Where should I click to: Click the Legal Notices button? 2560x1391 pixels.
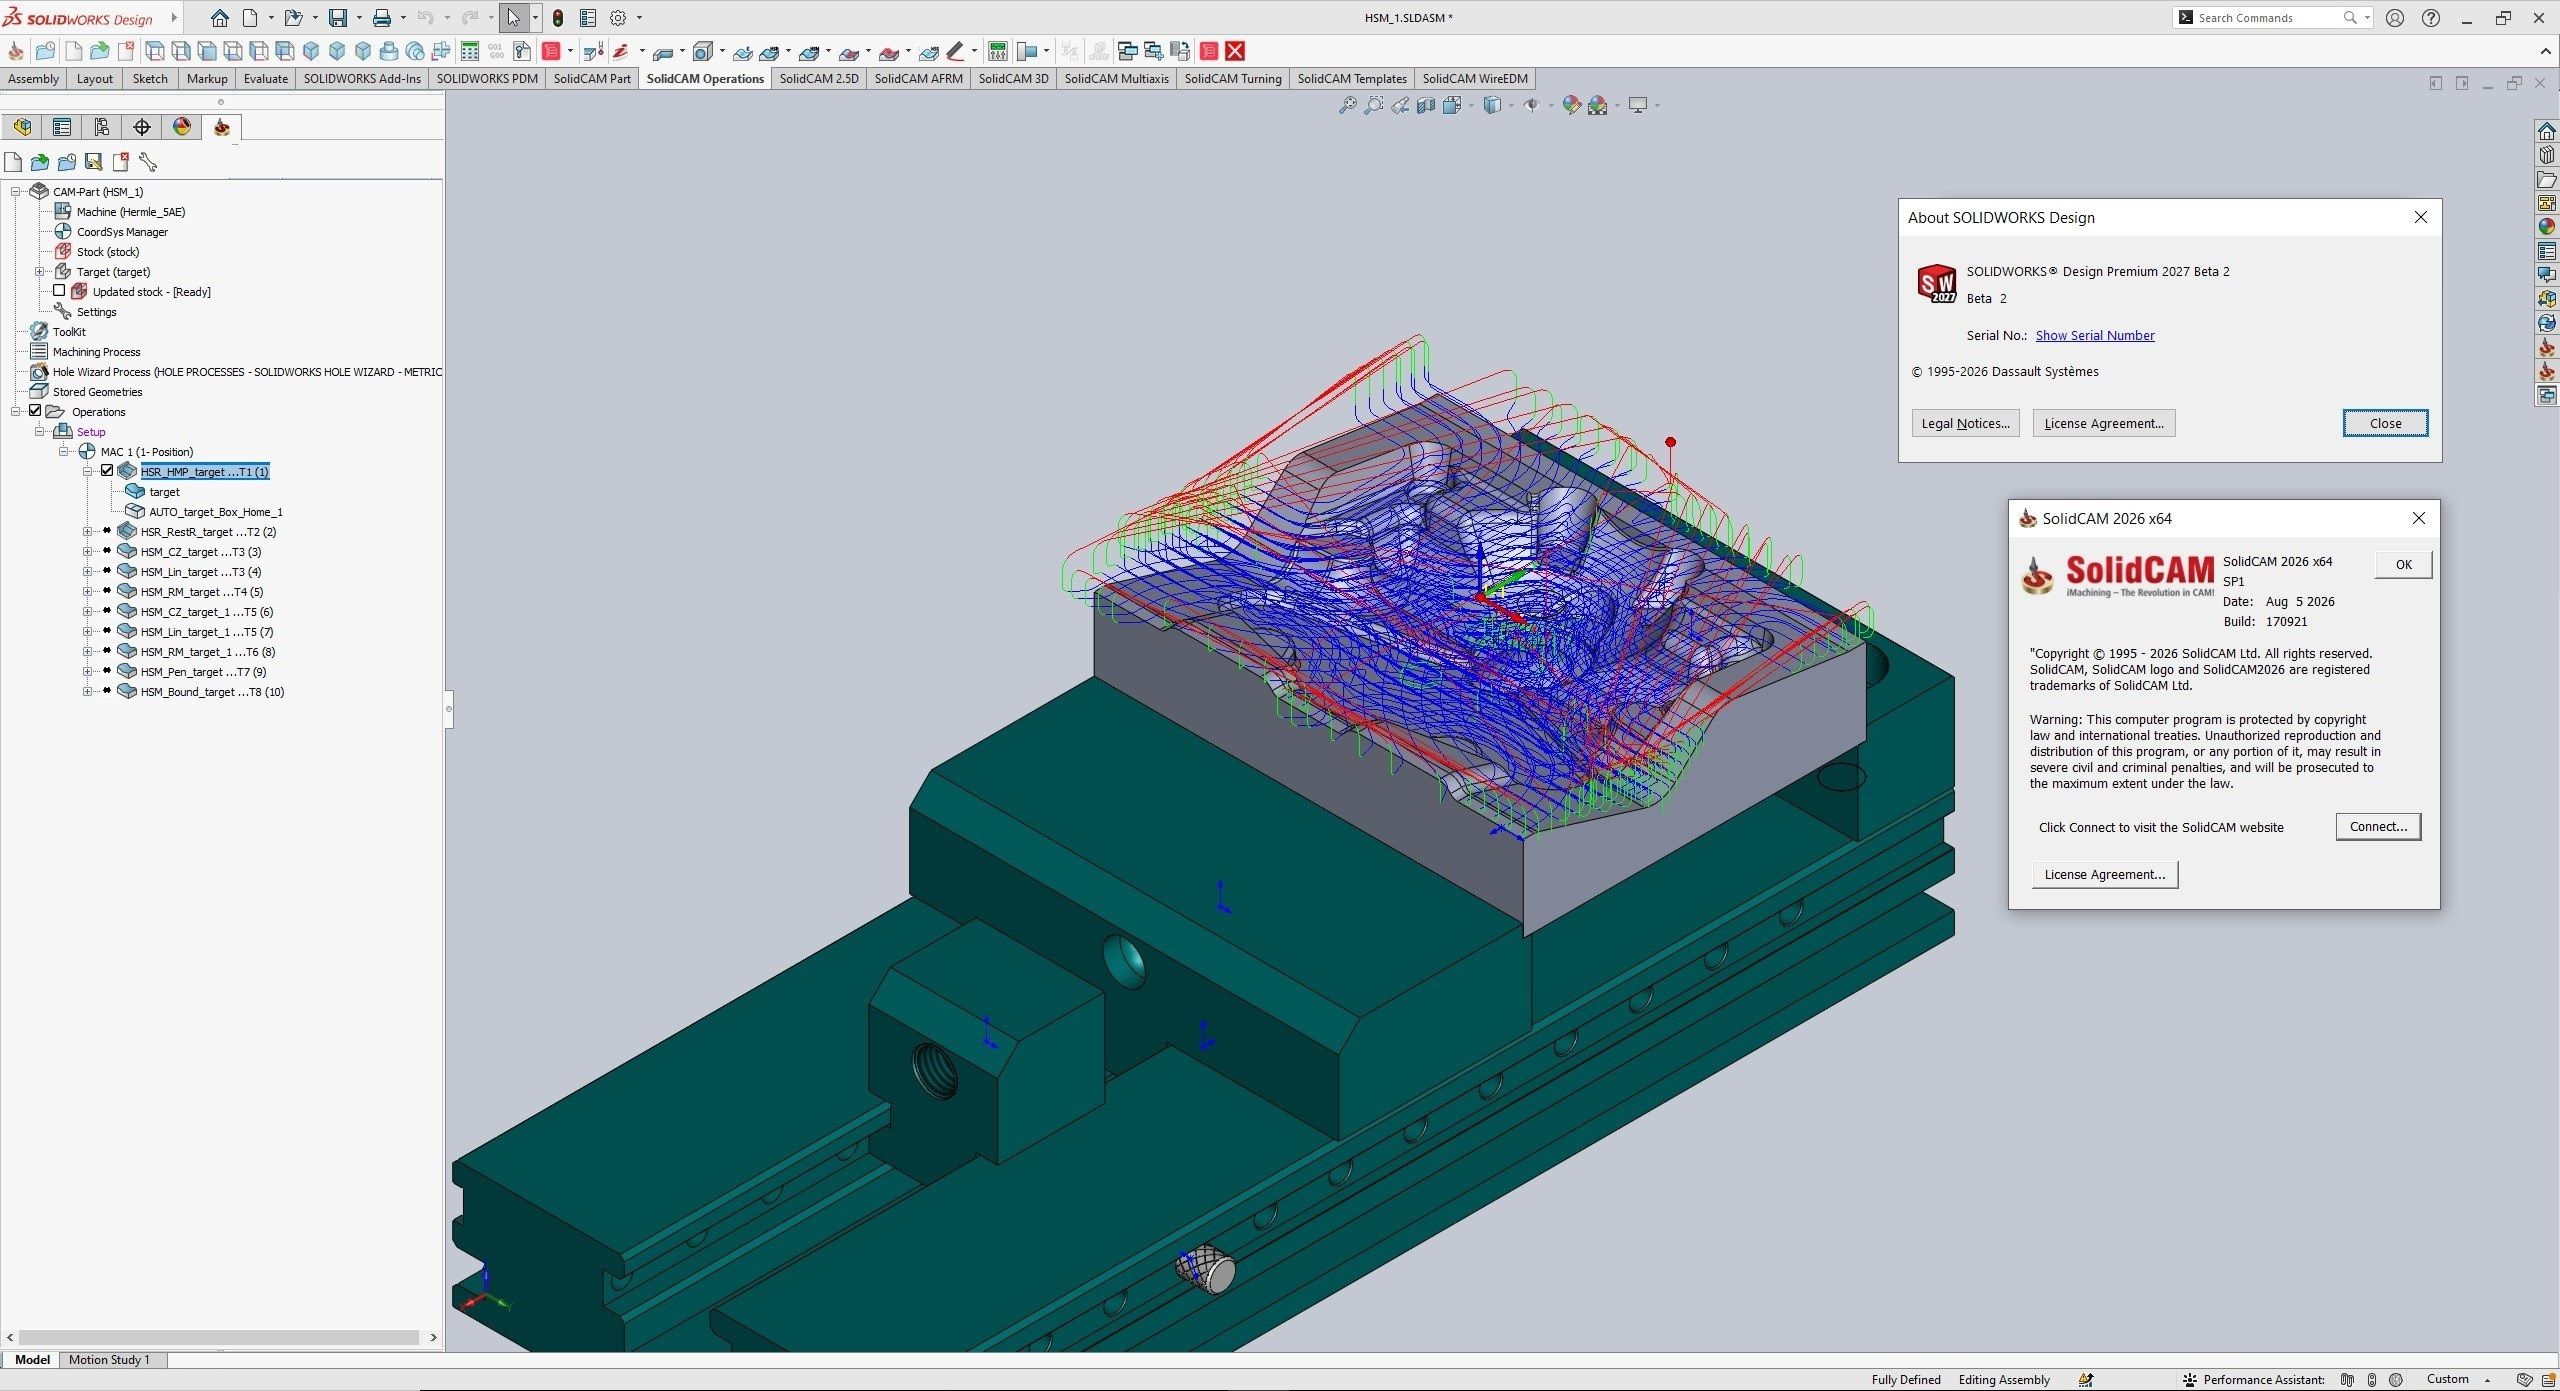[x=1965, y=423]
